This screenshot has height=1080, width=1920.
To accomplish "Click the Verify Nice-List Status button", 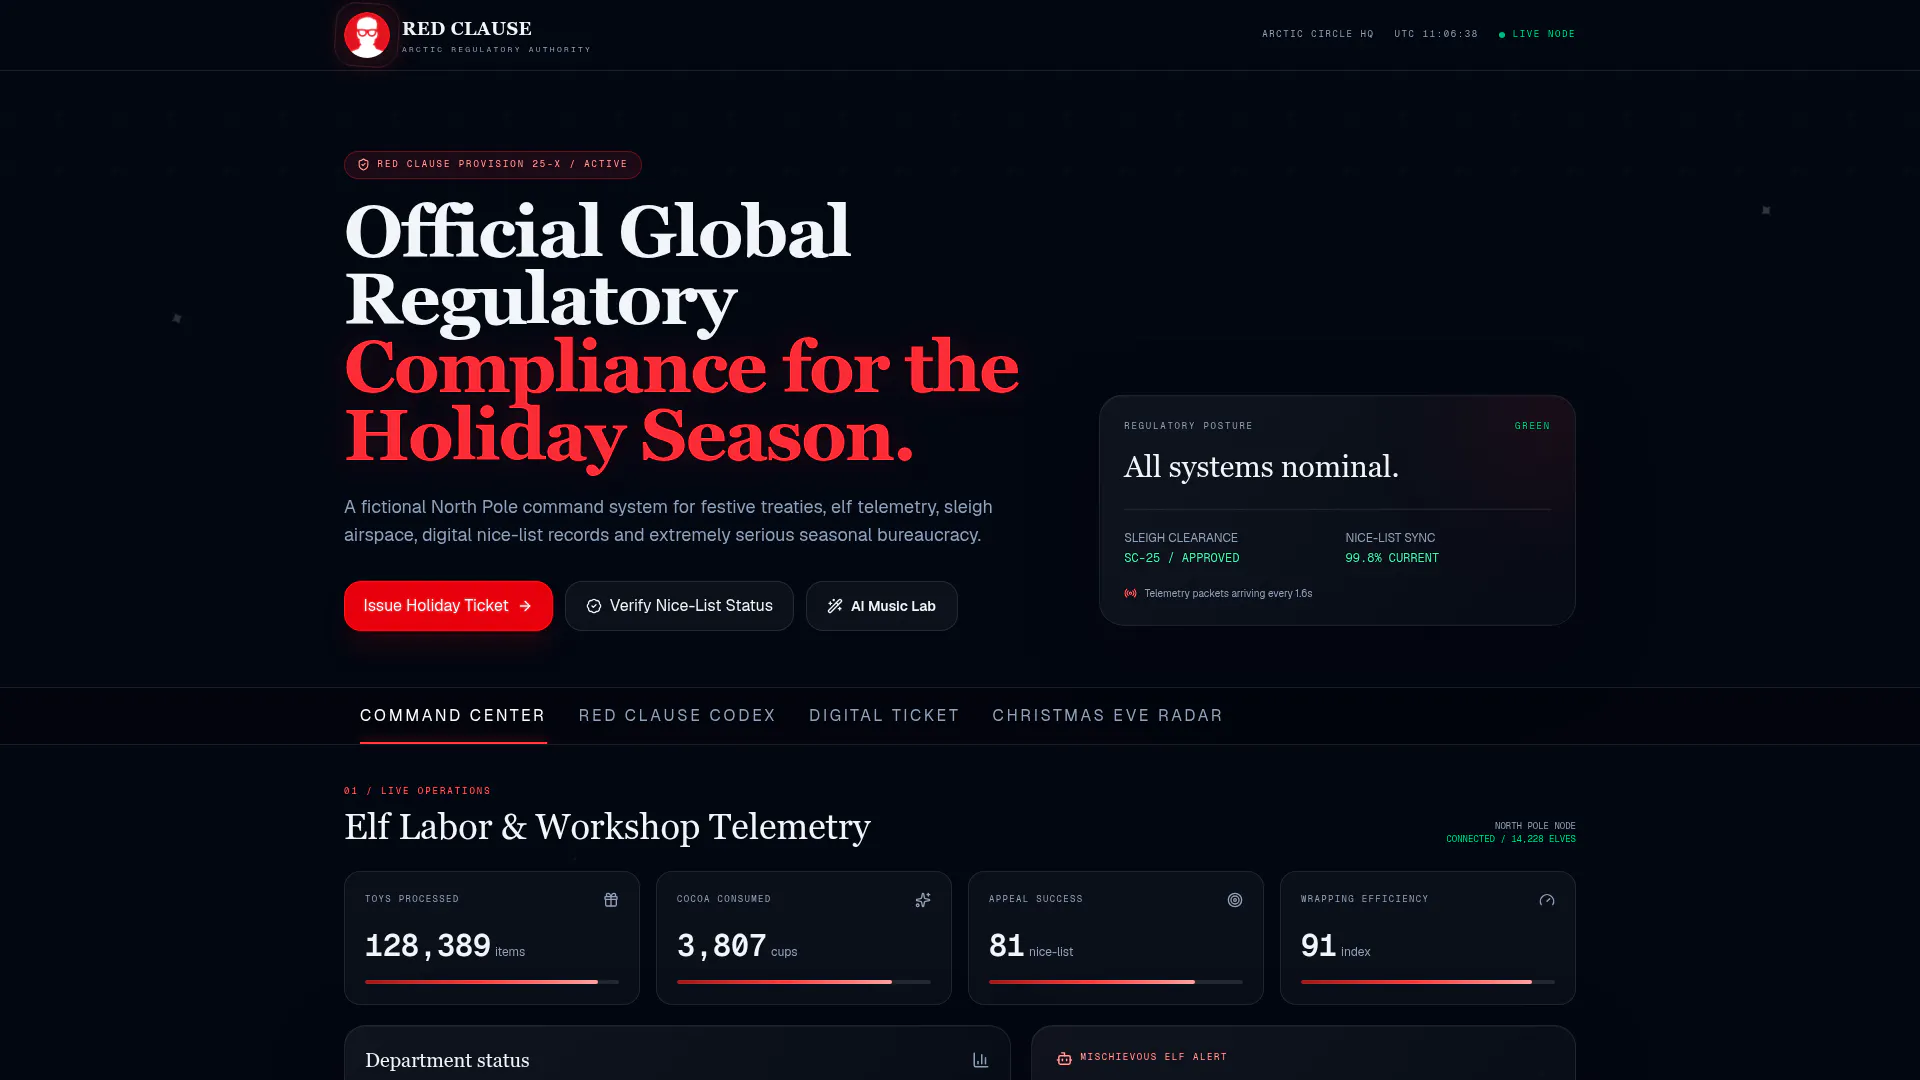I will click(x=679, y=606).
